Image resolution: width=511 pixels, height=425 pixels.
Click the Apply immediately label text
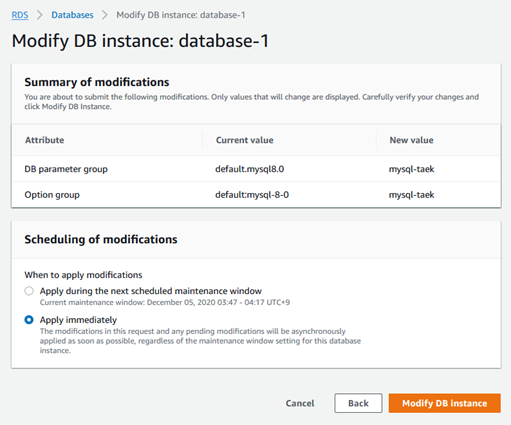[x=78, y=320]
